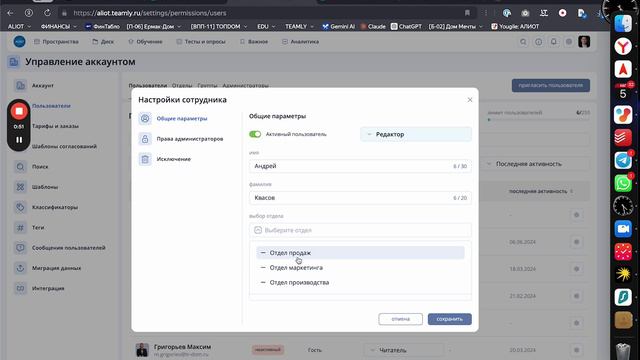The width and height of the screenshot is (640, 360).
Task: Click the Teamly logo home icon
Action: 19,42
